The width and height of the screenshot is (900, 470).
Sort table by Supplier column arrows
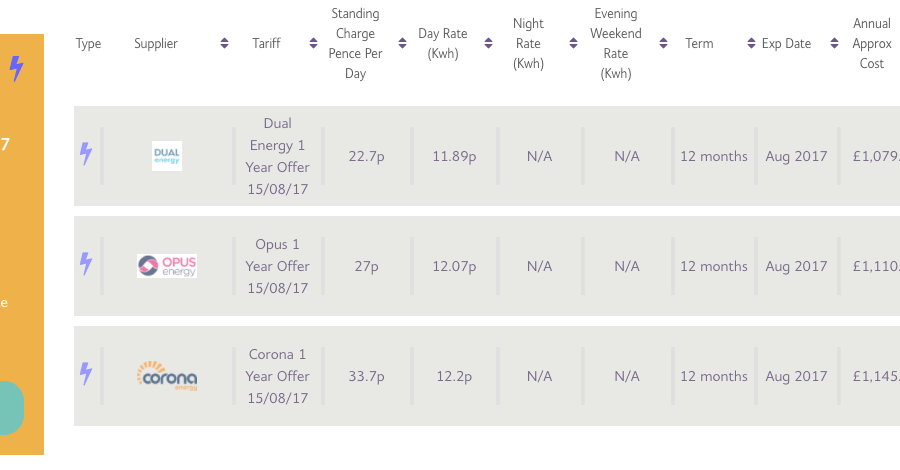click(224, 43)
